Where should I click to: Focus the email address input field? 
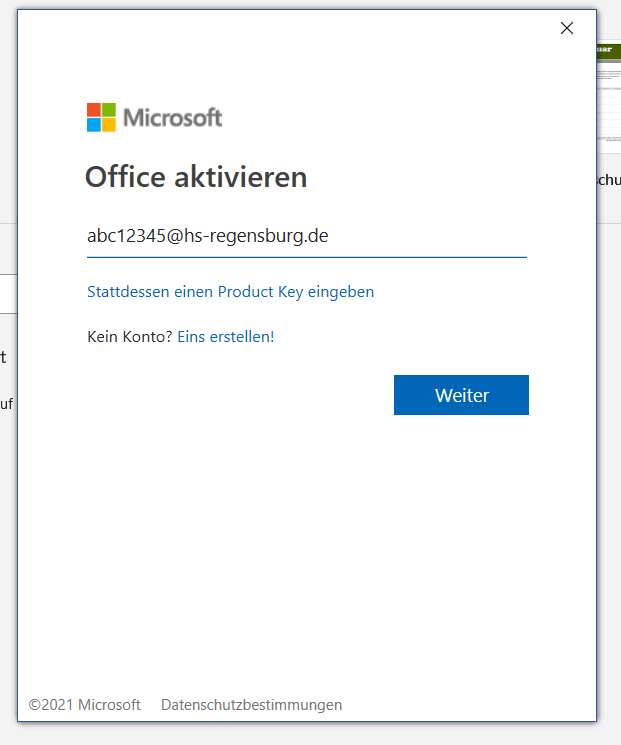point(306,236)
